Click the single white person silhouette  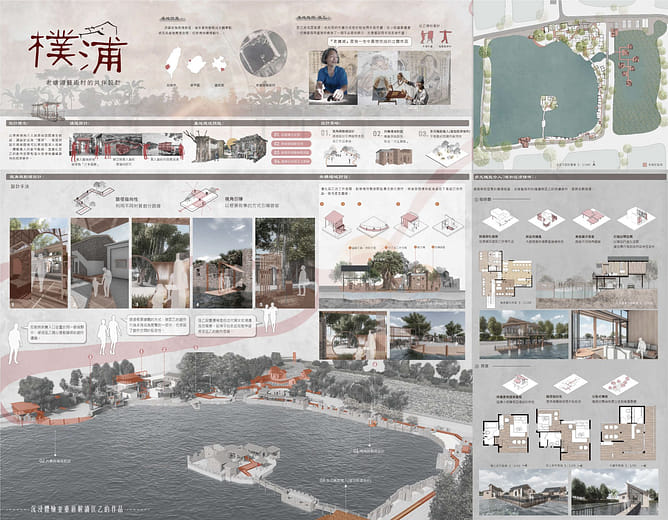[14, 343]
